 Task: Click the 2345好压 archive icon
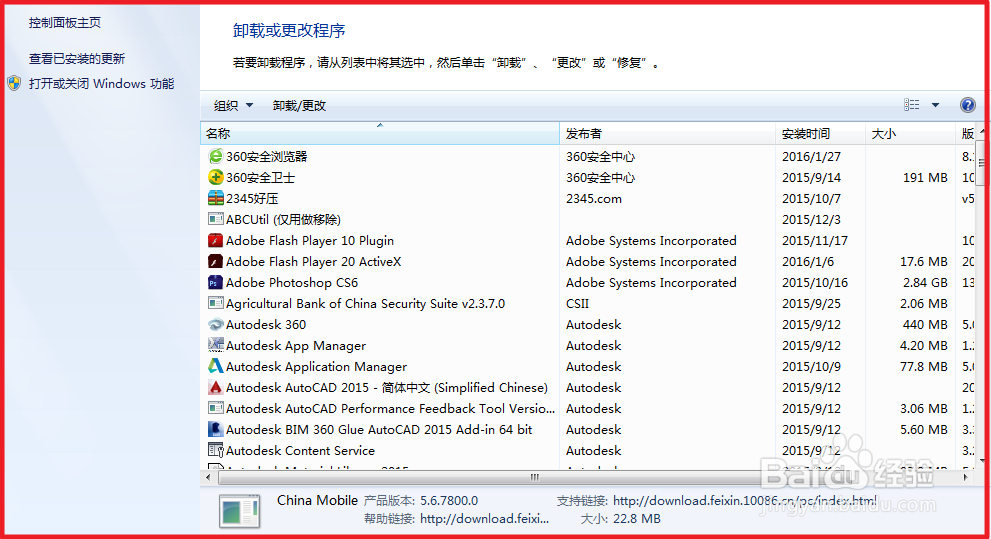pyautogui.click(x=216, y=198)
